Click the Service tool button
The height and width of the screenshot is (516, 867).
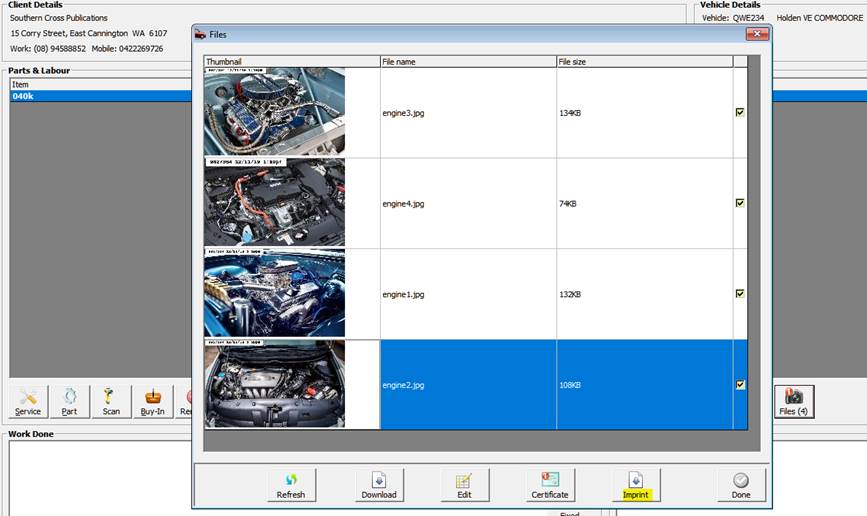click(x=28, y=401)
